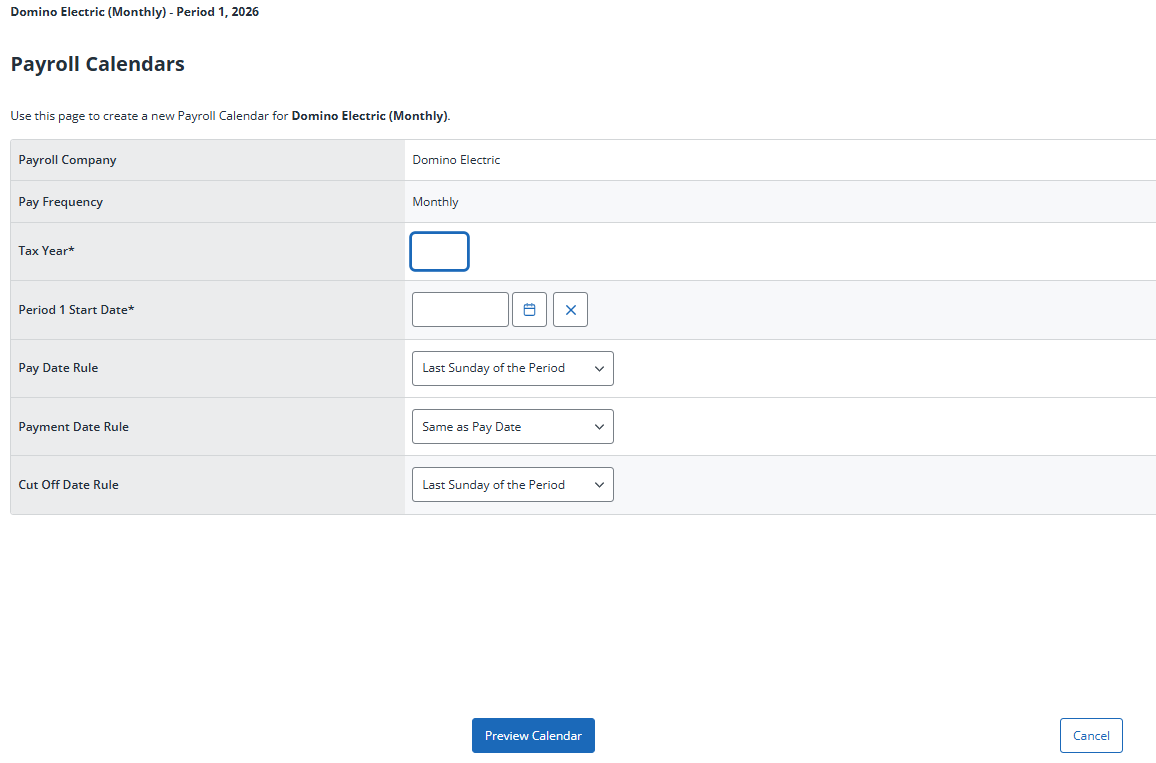
Task: Focus the Tax Year input box
Action: (x=439, y=252)
